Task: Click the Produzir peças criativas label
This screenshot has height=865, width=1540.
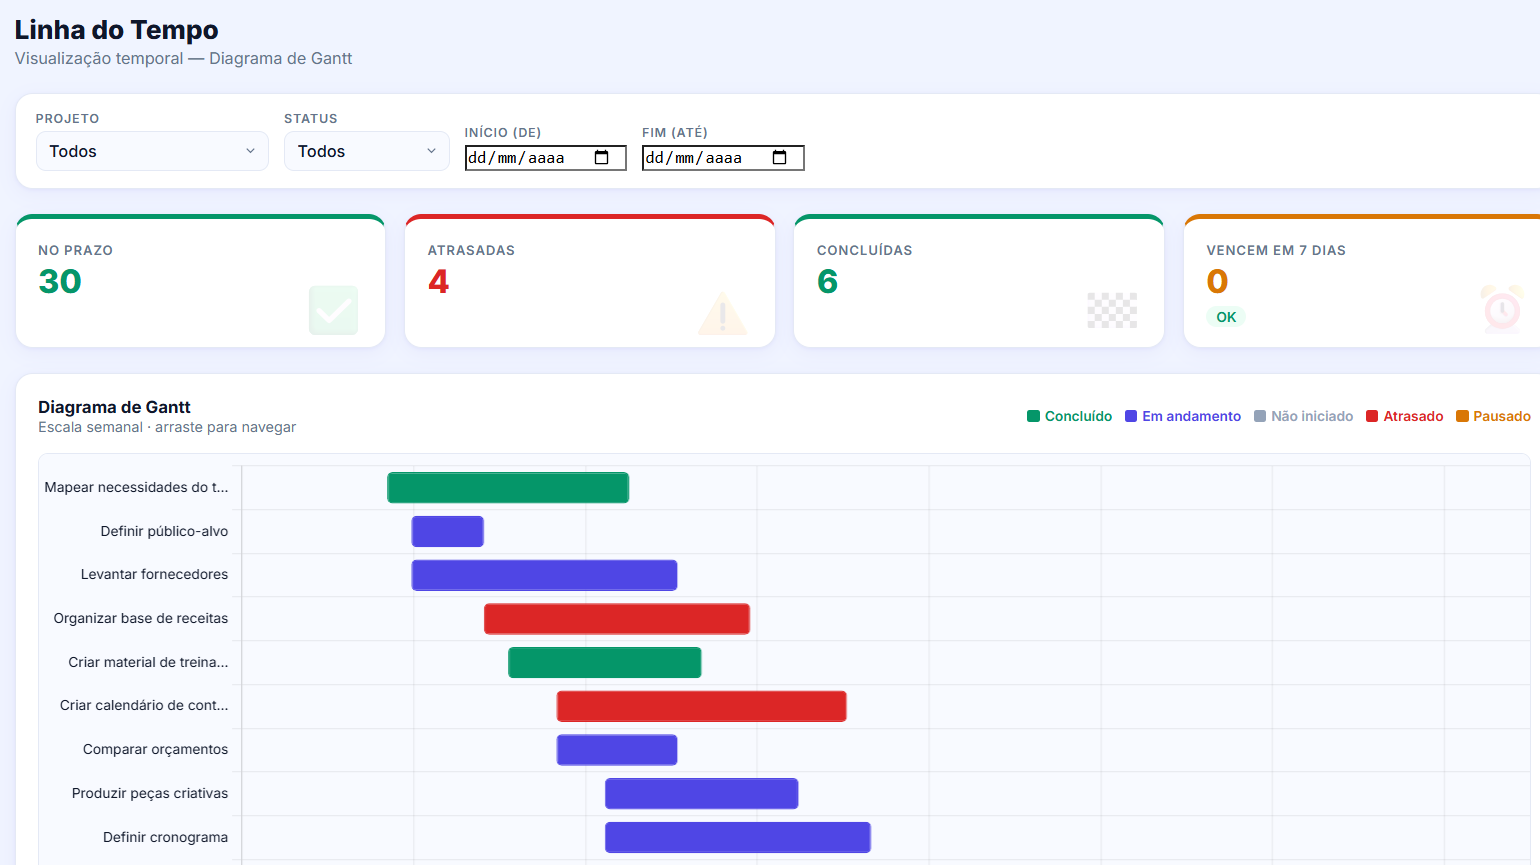Action: pyautogui.click(x=150, y=793)
